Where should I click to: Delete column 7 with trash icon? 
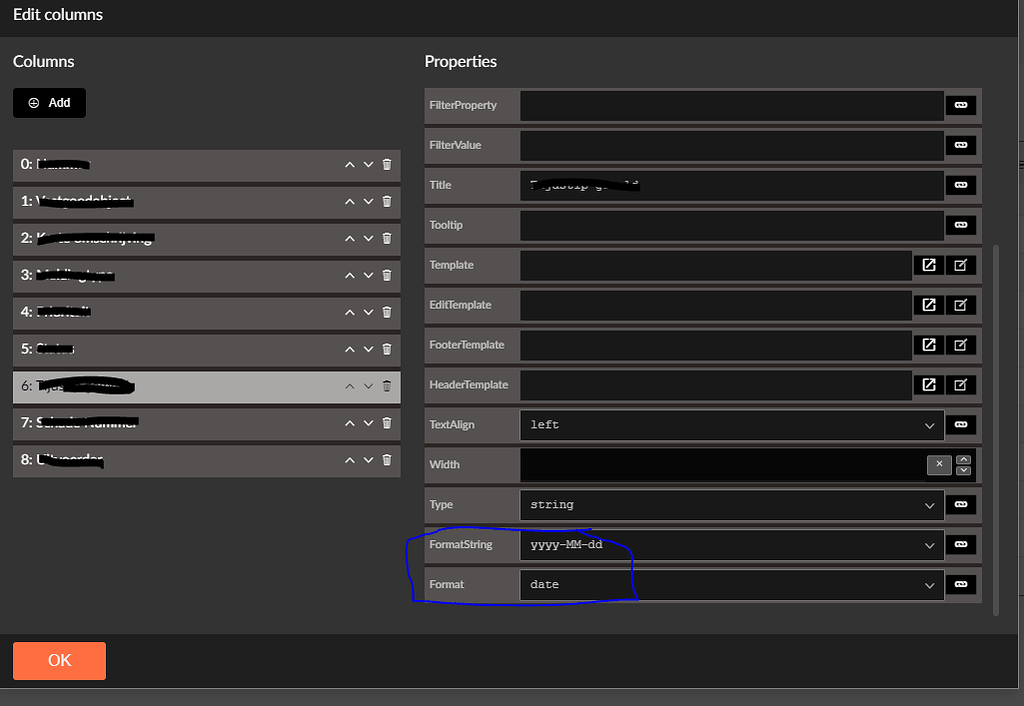387,423
